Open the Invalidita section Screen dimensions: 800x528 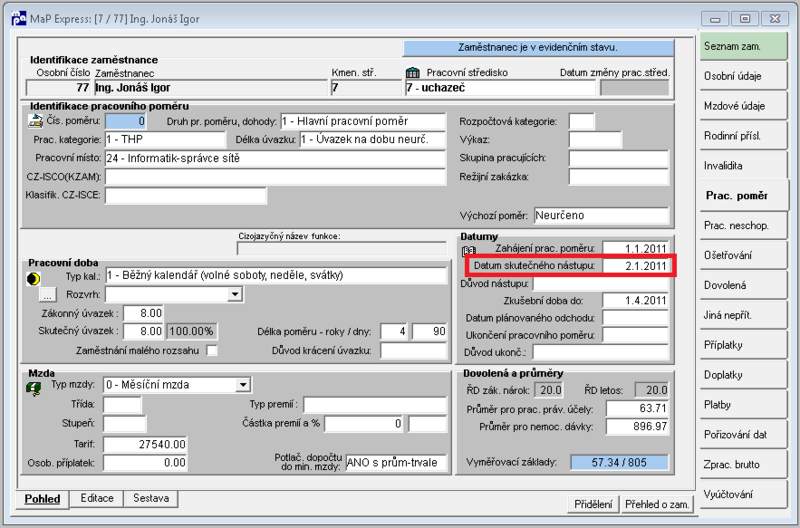[743, 166]
